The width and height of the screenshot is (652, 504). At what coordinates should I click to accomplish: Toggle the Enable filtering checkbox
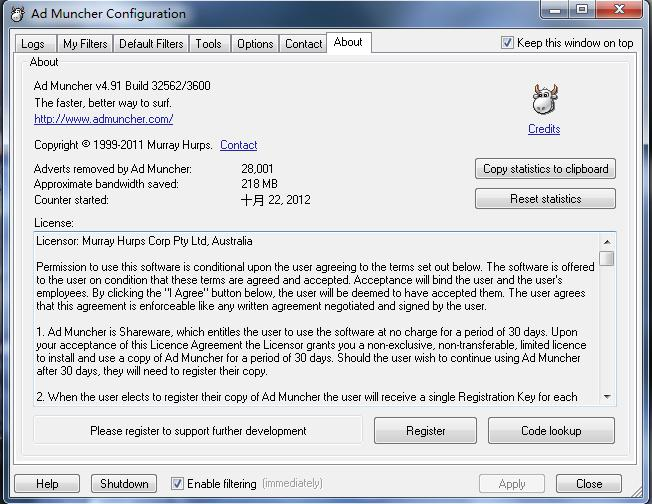(177, 484)
